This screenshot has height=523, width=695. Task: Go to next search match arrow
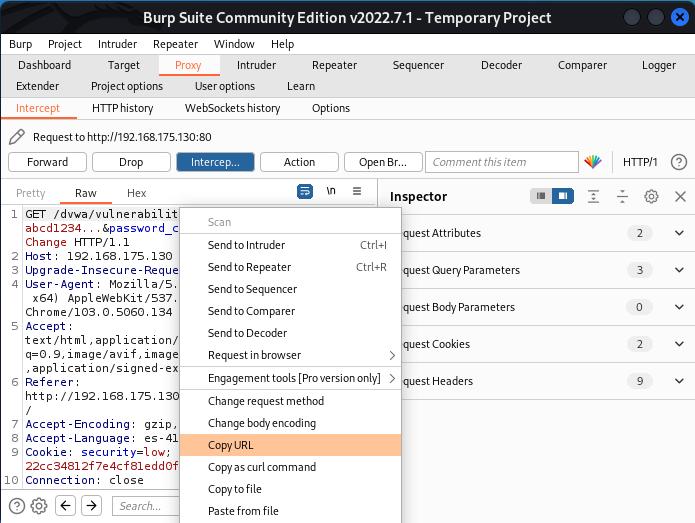(92, 505)
